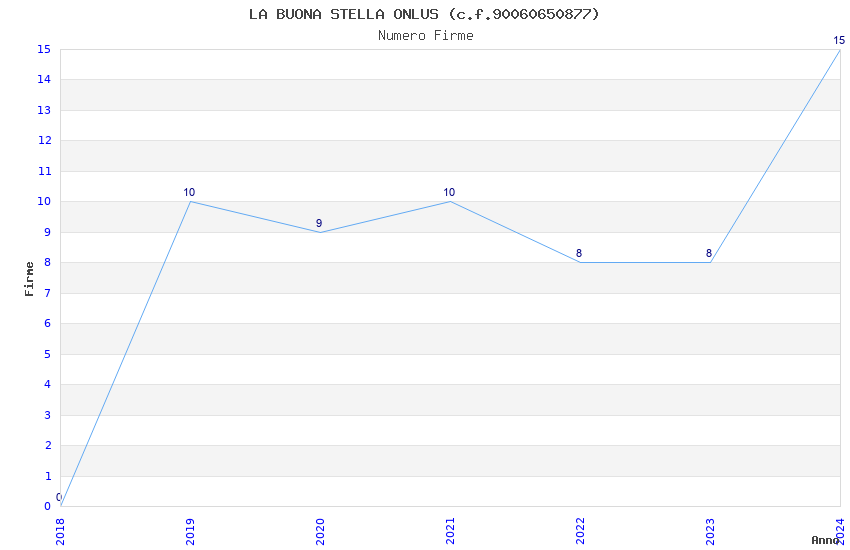Image resolution: width=850 pixels, height=550 pixels.
Task: Select the 2024 x-axis year label
Action: tap(840, 531)
